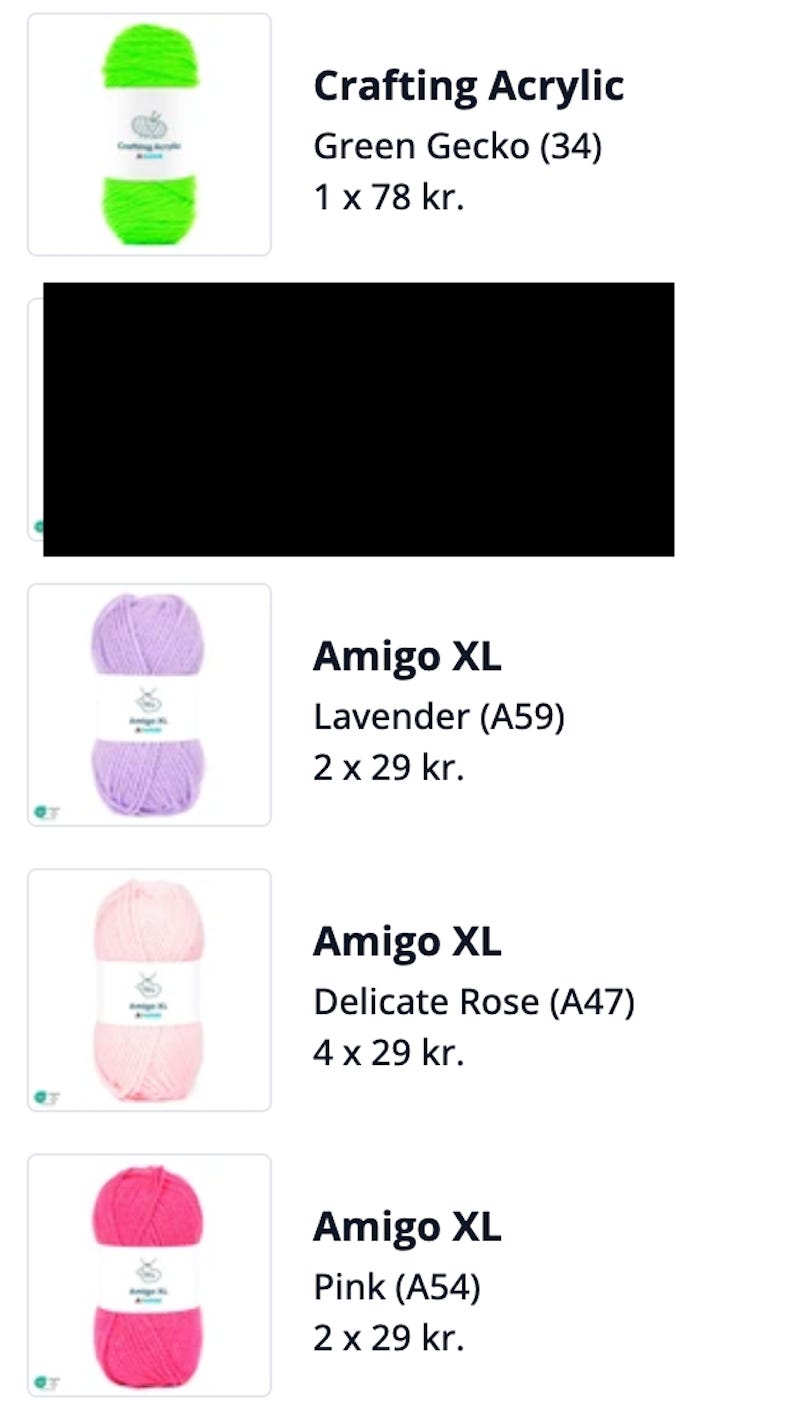812x1404 pixels.
Task: Click the badge icon on Pink thumbnail
Action: pos(46,1382)
